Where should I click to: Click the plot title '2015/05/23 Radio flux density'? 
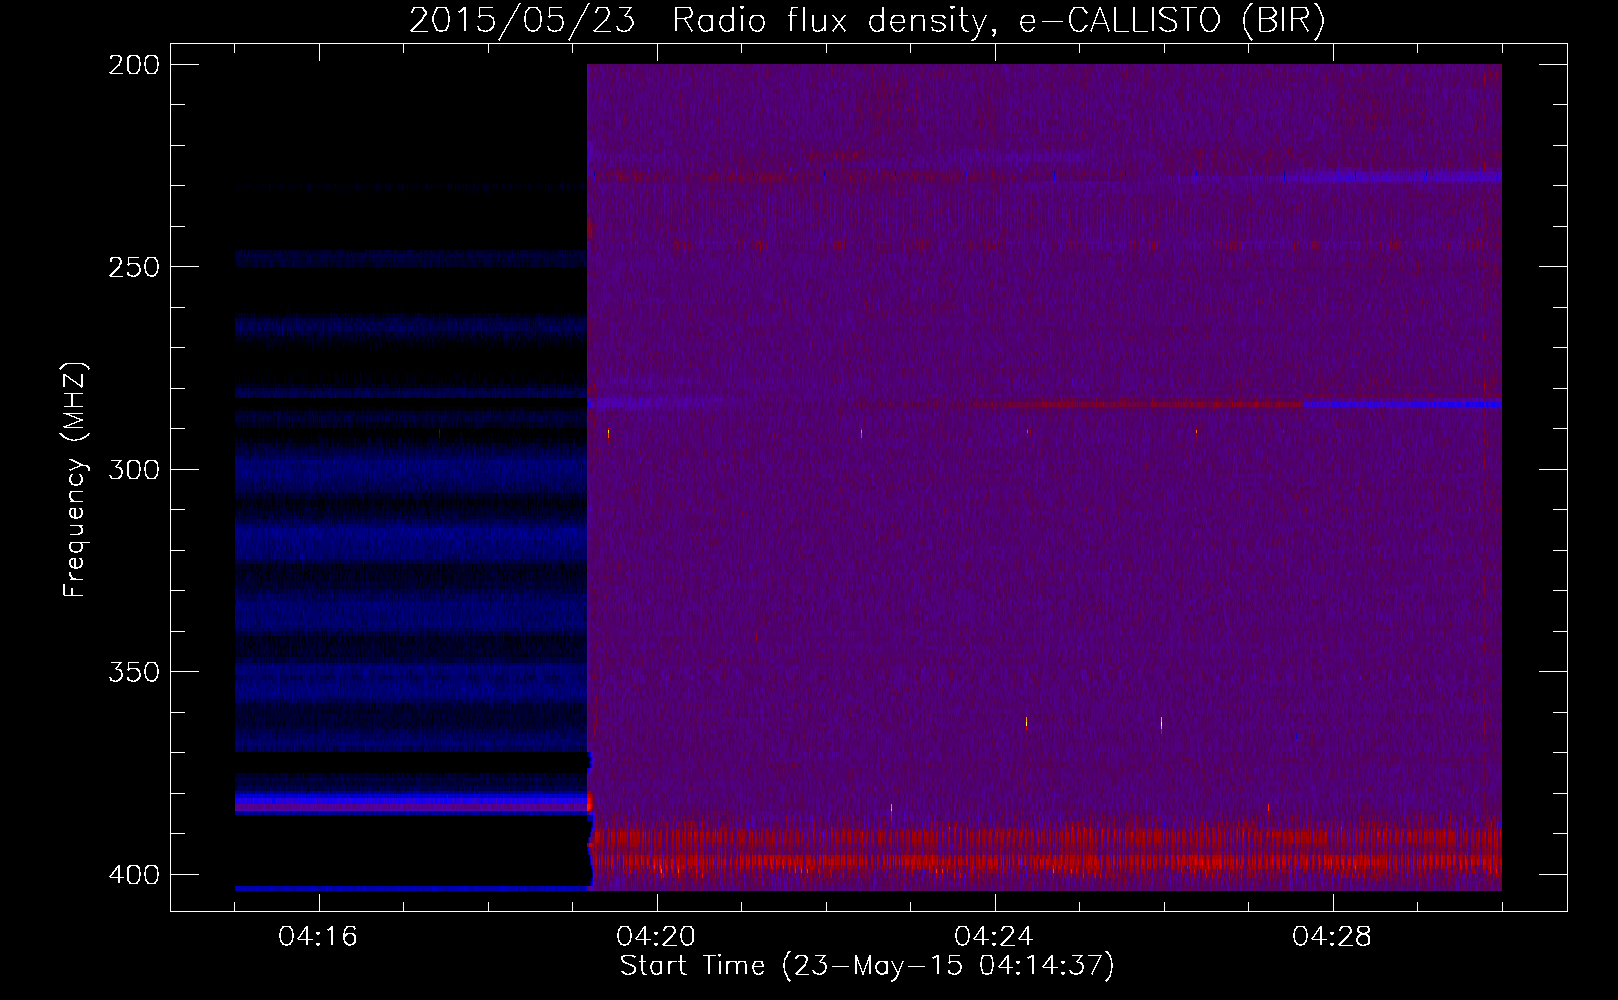click(x=867, y=21)
